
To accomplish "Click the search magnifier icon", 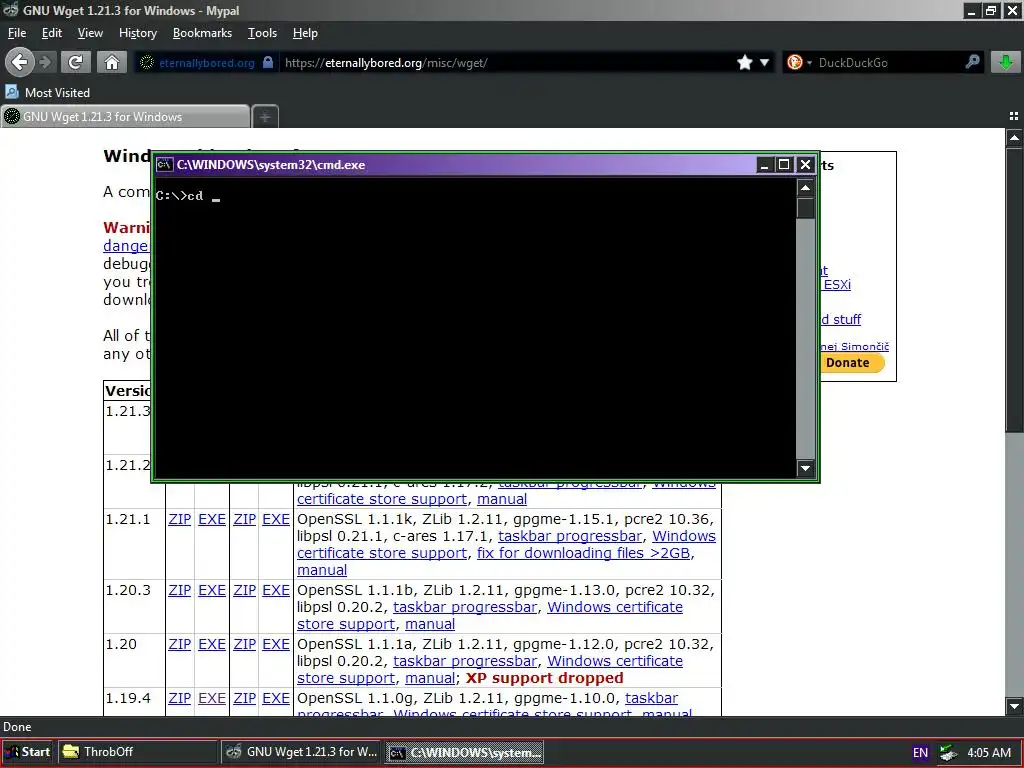I will [x=972, y=62].
